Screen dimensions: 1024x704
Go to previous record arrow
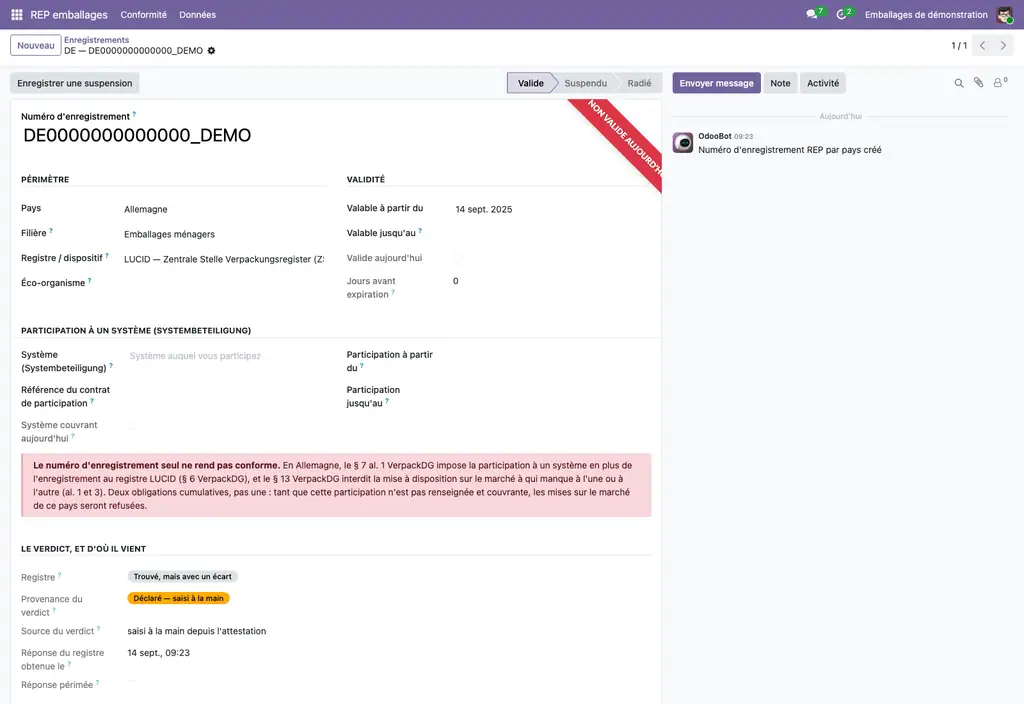pos(983,45)
